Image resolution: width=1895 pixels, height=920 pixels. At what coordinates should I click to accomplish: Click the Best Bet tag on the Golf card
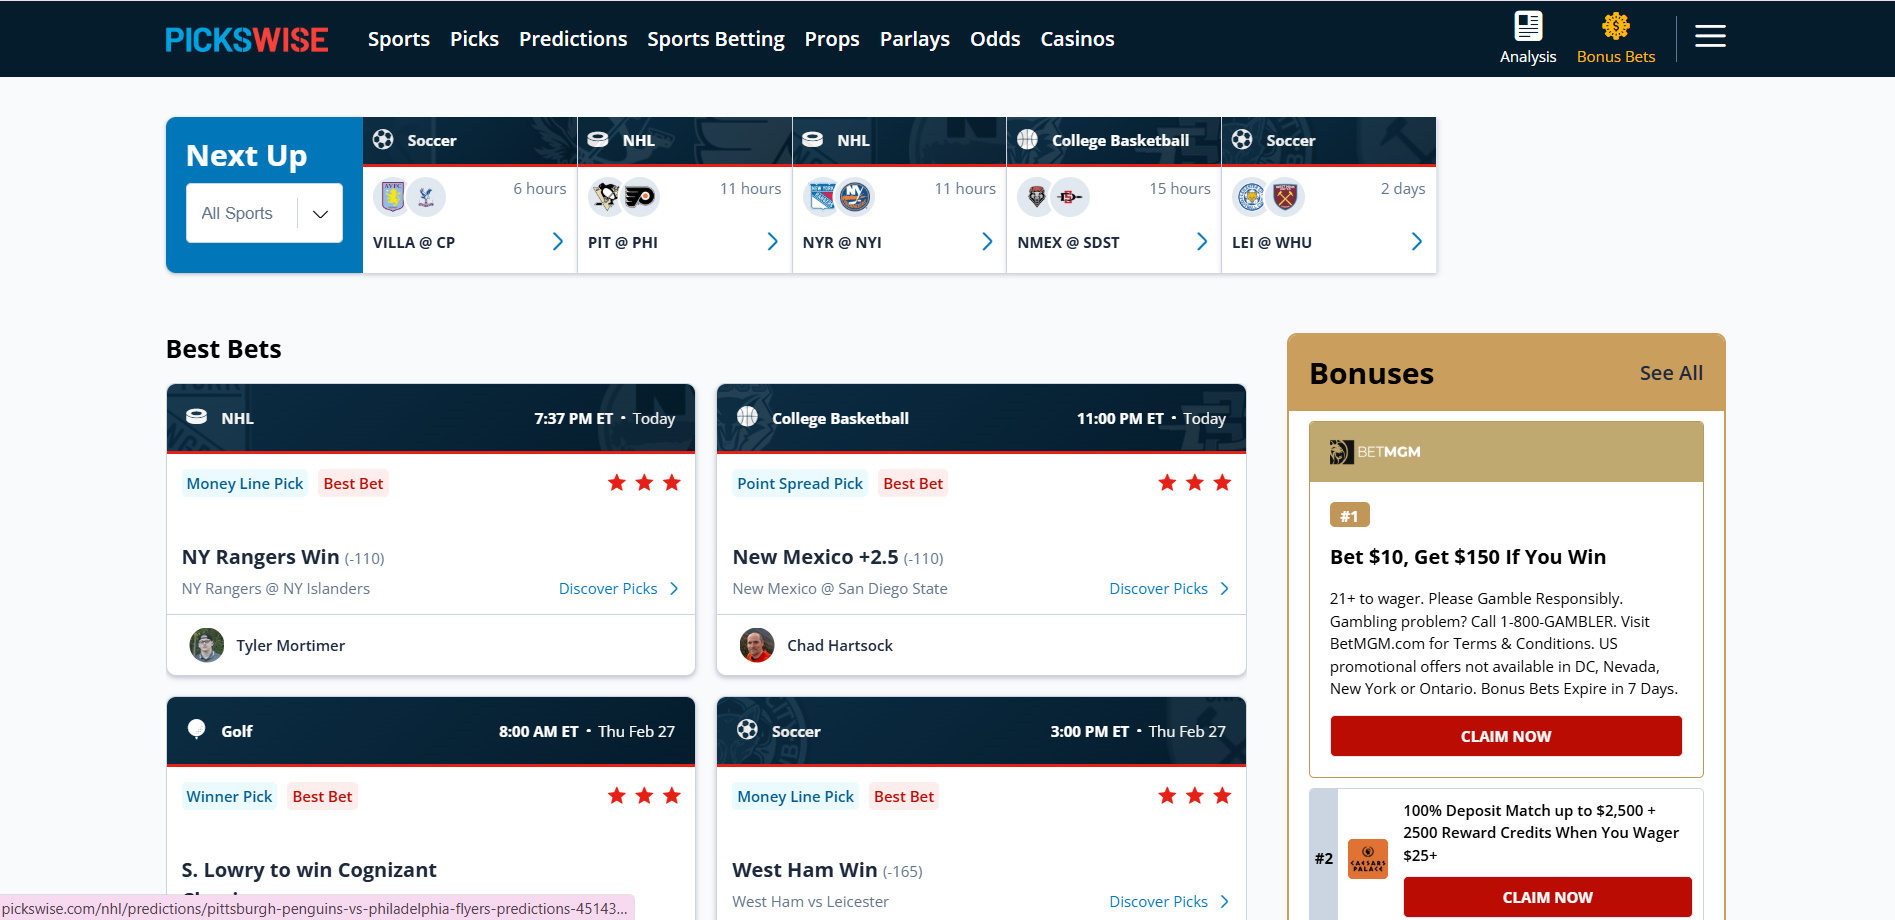point(322,797)
